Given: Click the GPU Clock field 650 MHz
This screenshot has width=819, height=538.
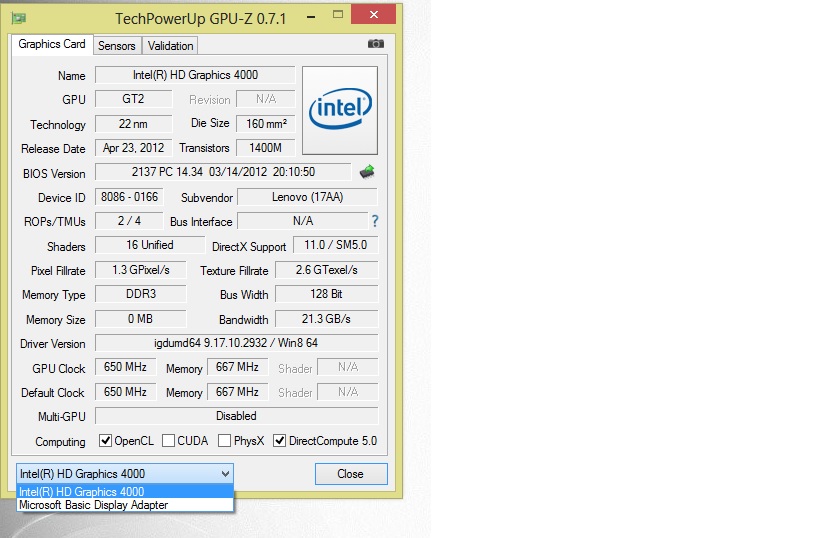Looking at the screenshot, I should click(125, 367).
